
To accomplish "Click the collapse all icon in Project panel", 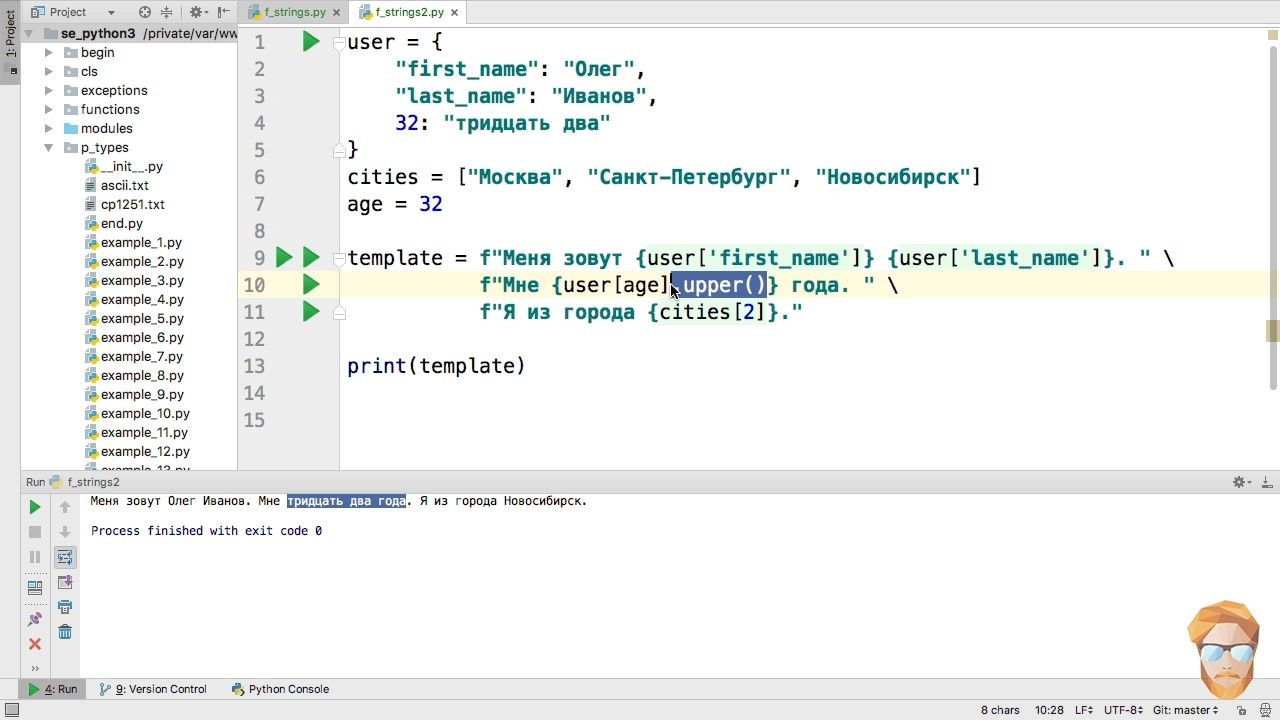I will point(166,12).
